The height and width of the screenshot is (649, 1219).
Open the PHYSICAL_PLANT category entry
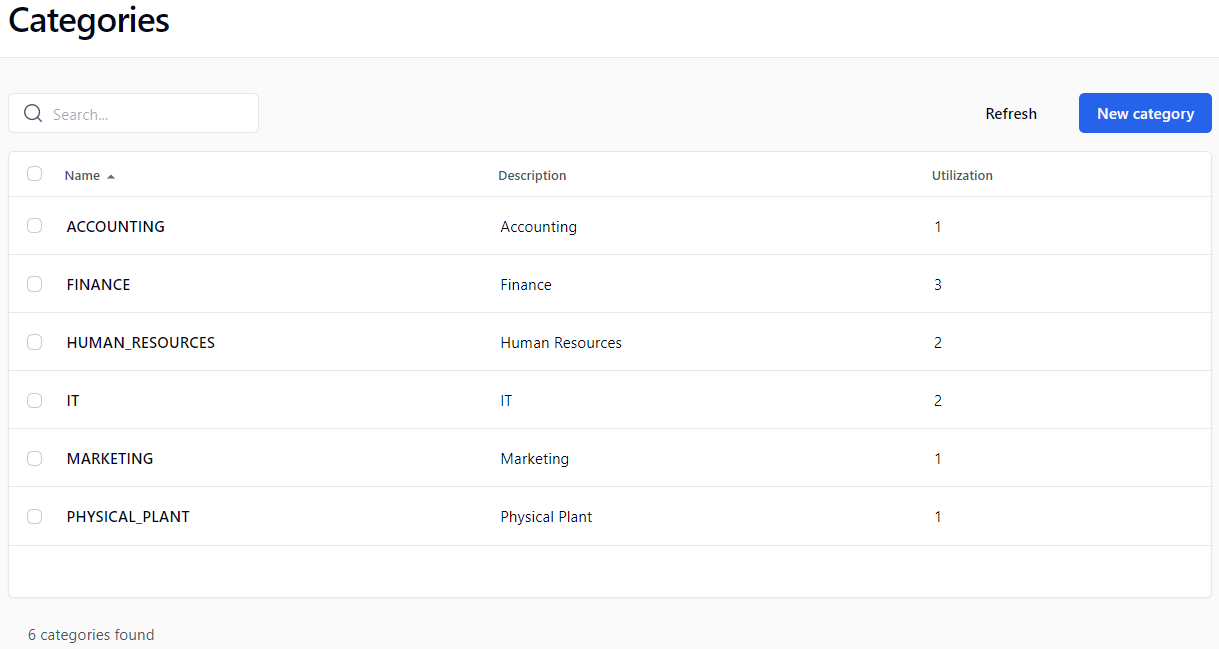point(128,517)
